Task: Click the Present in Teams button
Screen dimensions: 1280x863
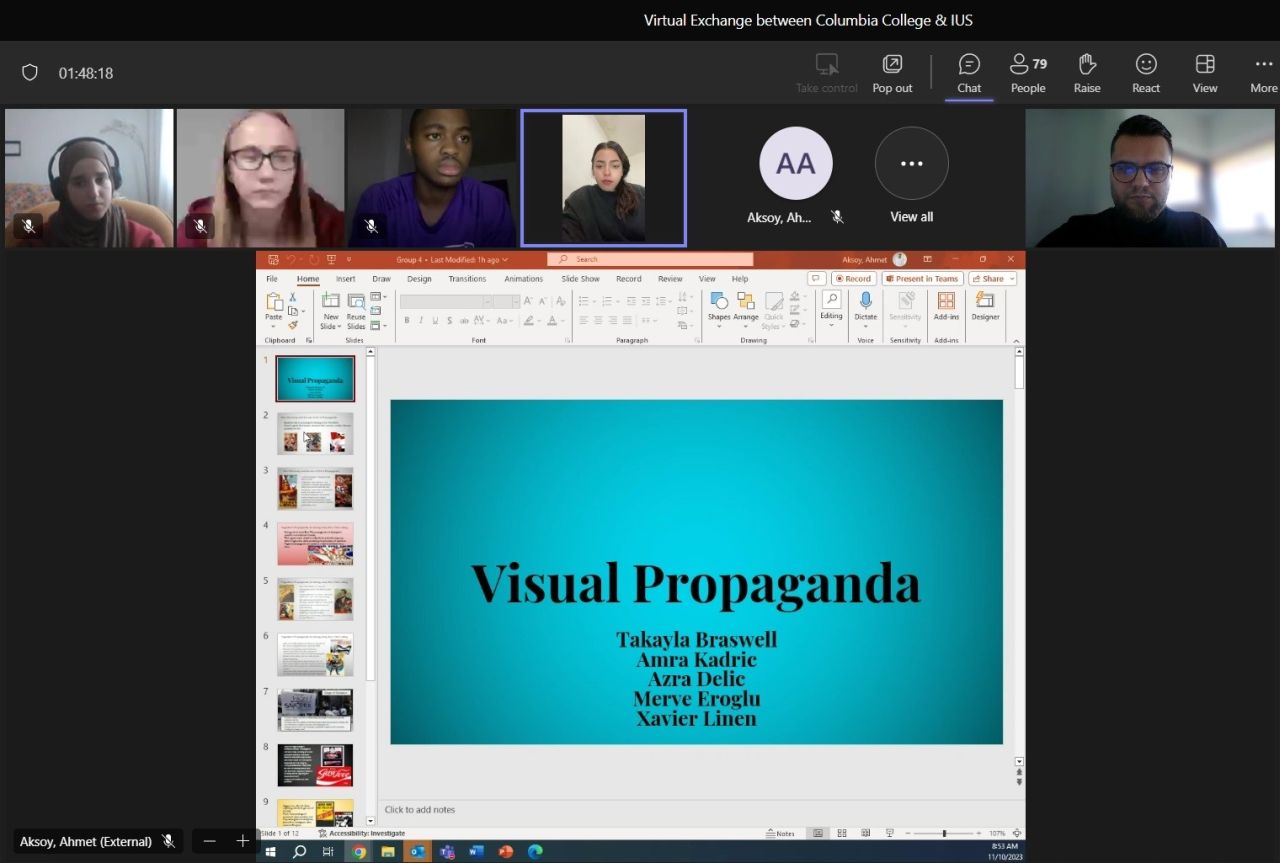Action: 921,279
